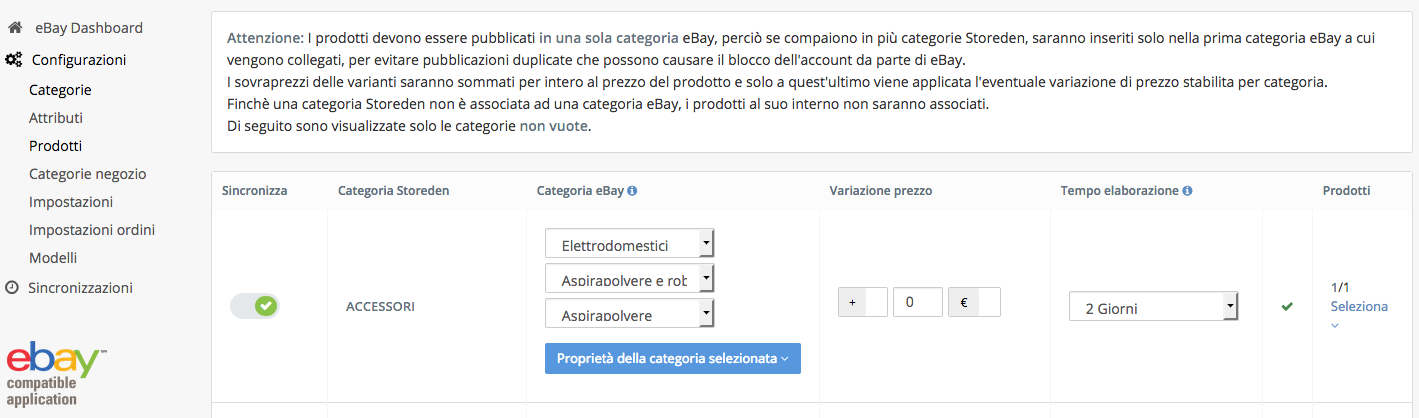Select the euro currency unit field

point(974,302)
